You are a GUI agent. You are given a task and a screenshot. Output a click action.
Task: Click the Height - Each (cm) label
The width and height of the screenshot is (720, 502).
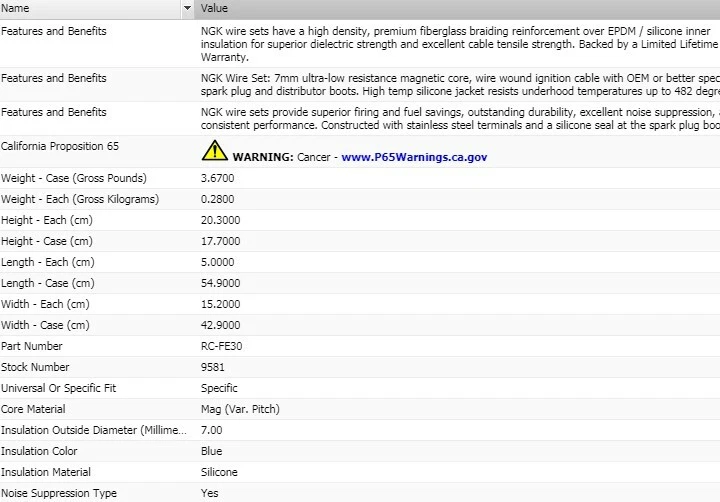[46, 220]
